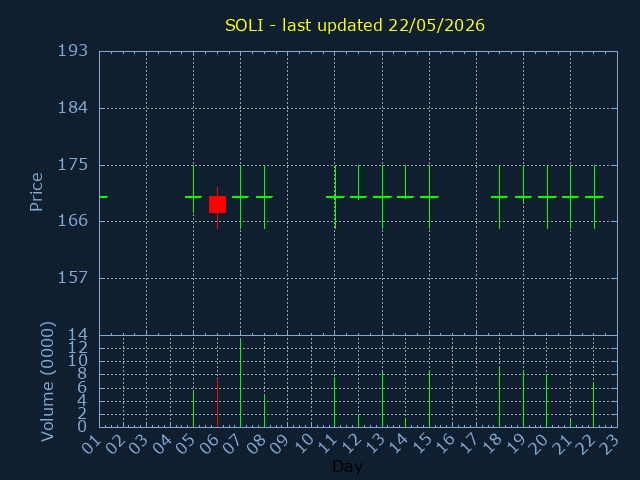Click day label 06 on x-axis
The height and width of the screenshot is (480, 640).
tap(209, 443)
